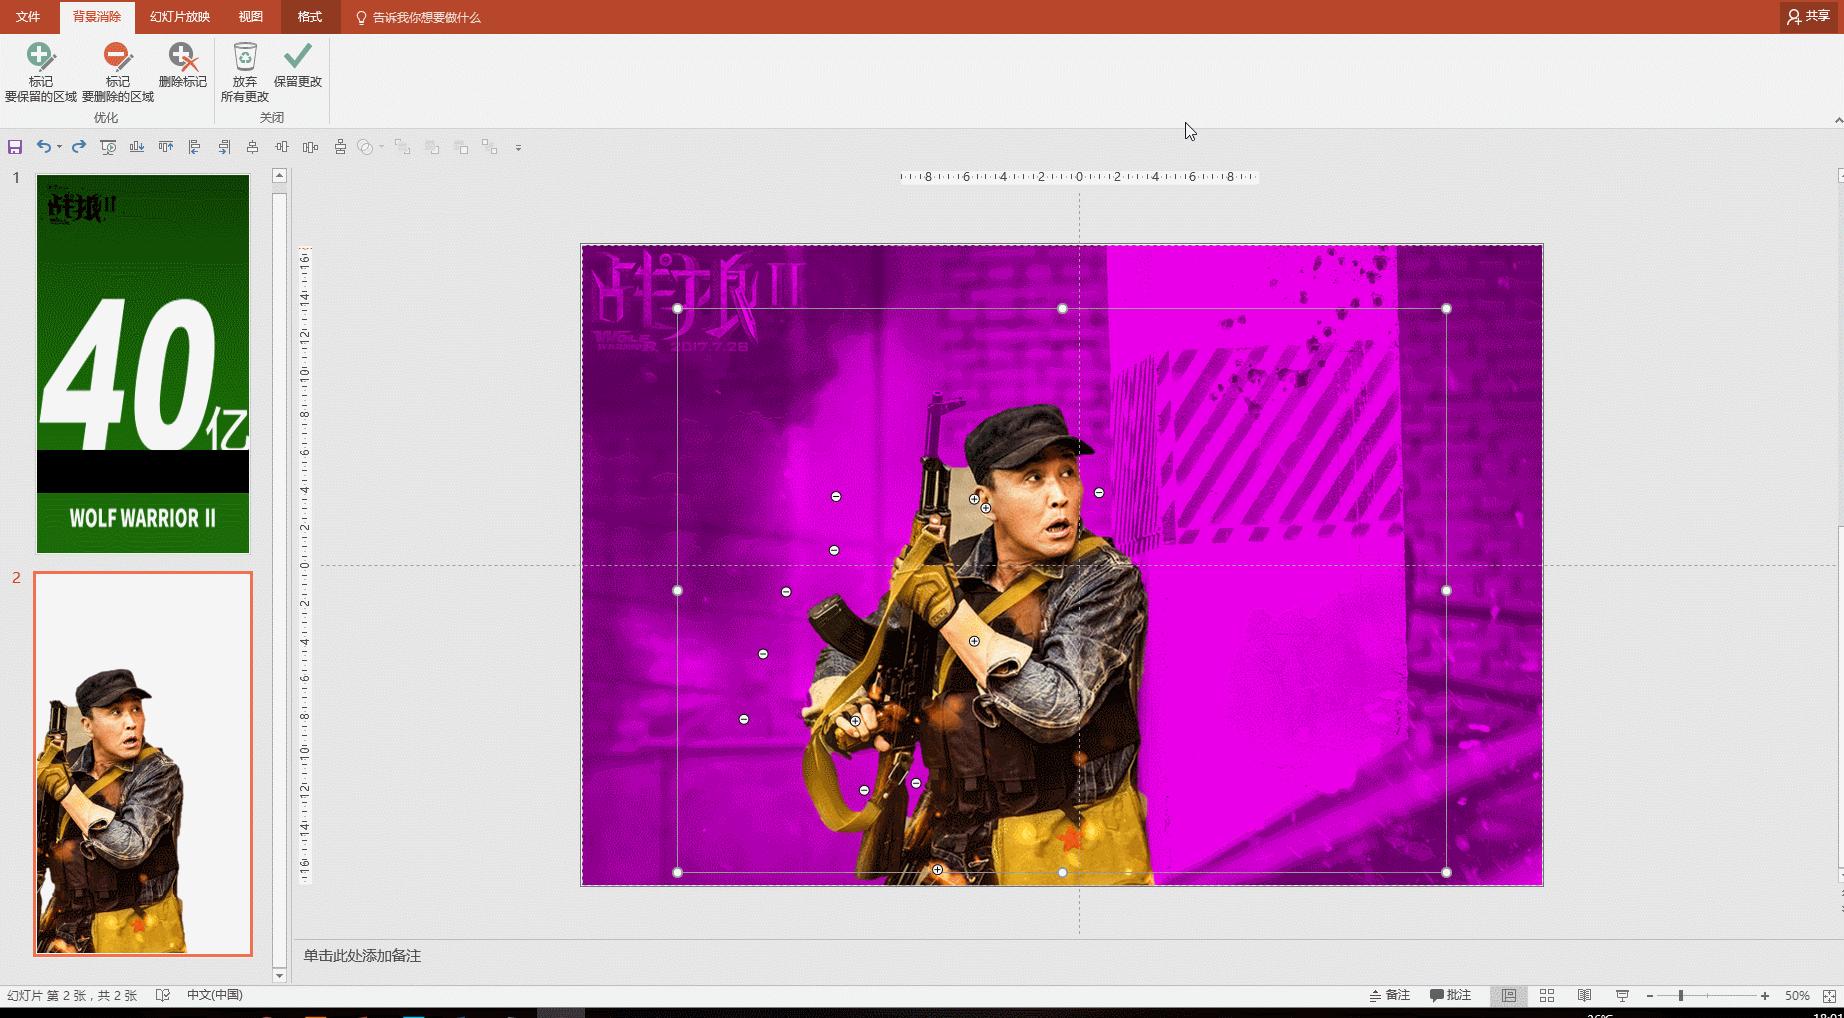The height and width of the screenshot is (1018, 1844).
Task: Click the 50% zoom level button
Action: pos(1797,995)
